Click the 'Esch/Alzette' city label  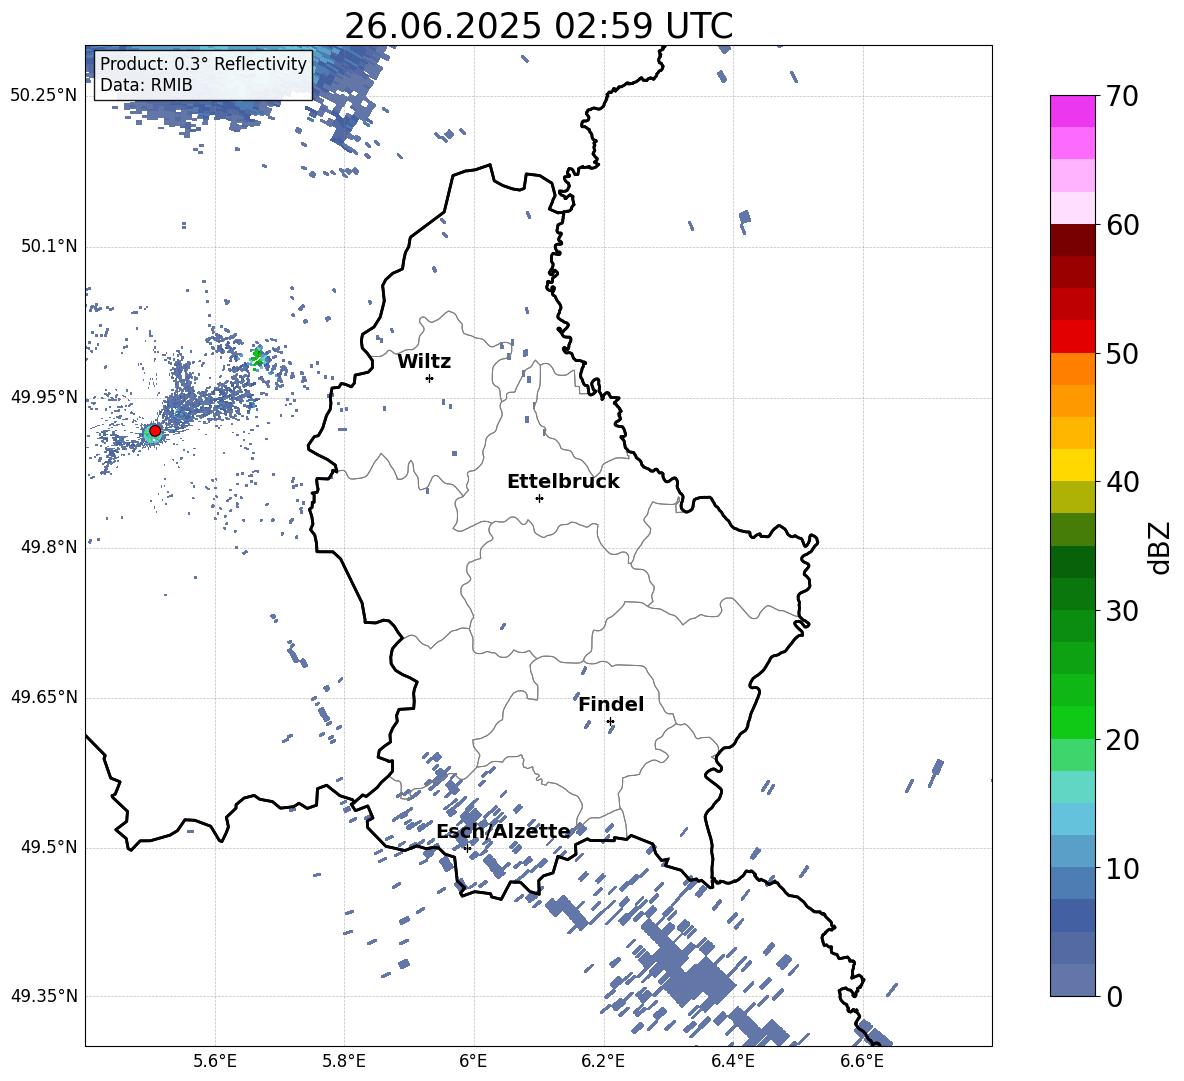tap(503, 831)
